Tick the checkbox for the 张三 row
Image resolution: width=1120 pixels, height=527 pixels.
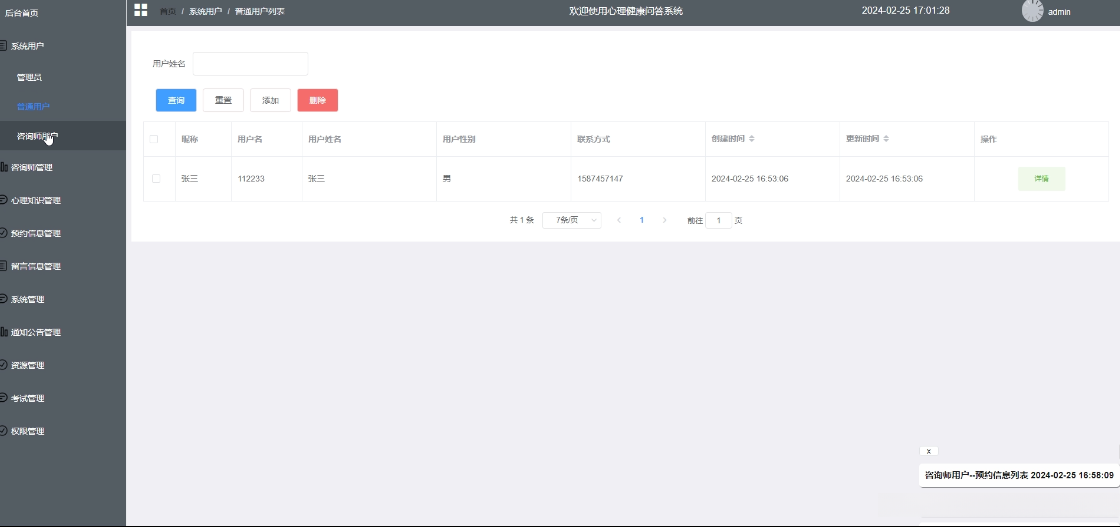click(156, 179)
